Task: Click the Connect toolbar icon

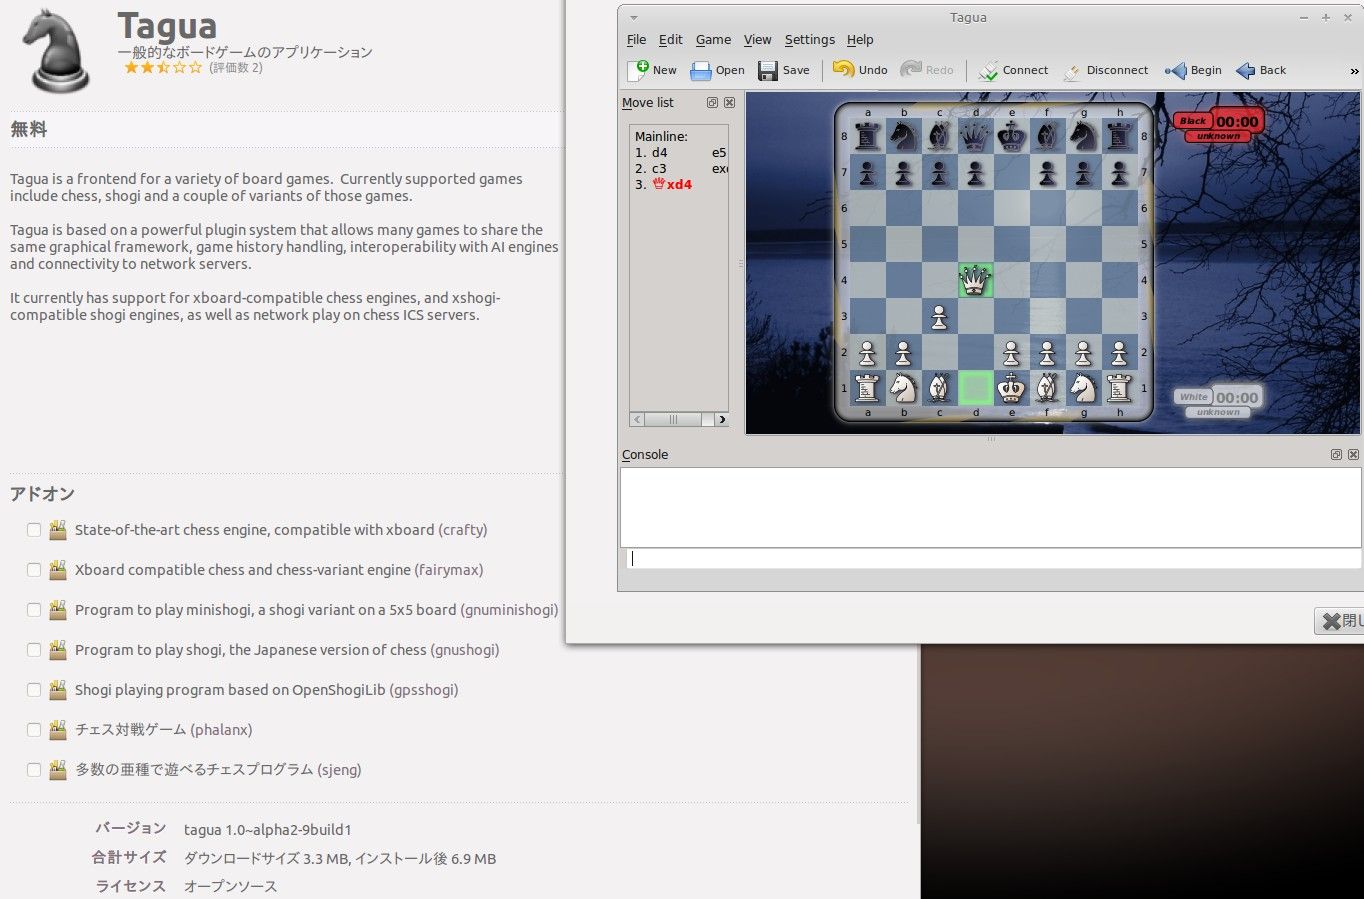Action: click(988, 71)
